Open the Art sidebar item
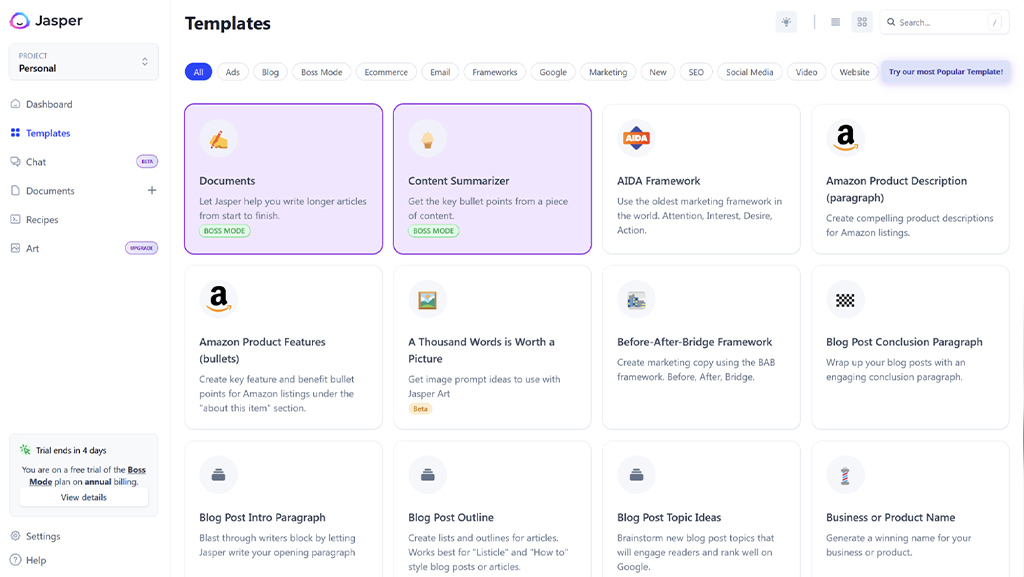The height and width of the screenshot is (577, 1024). click(x=33, y=248)
